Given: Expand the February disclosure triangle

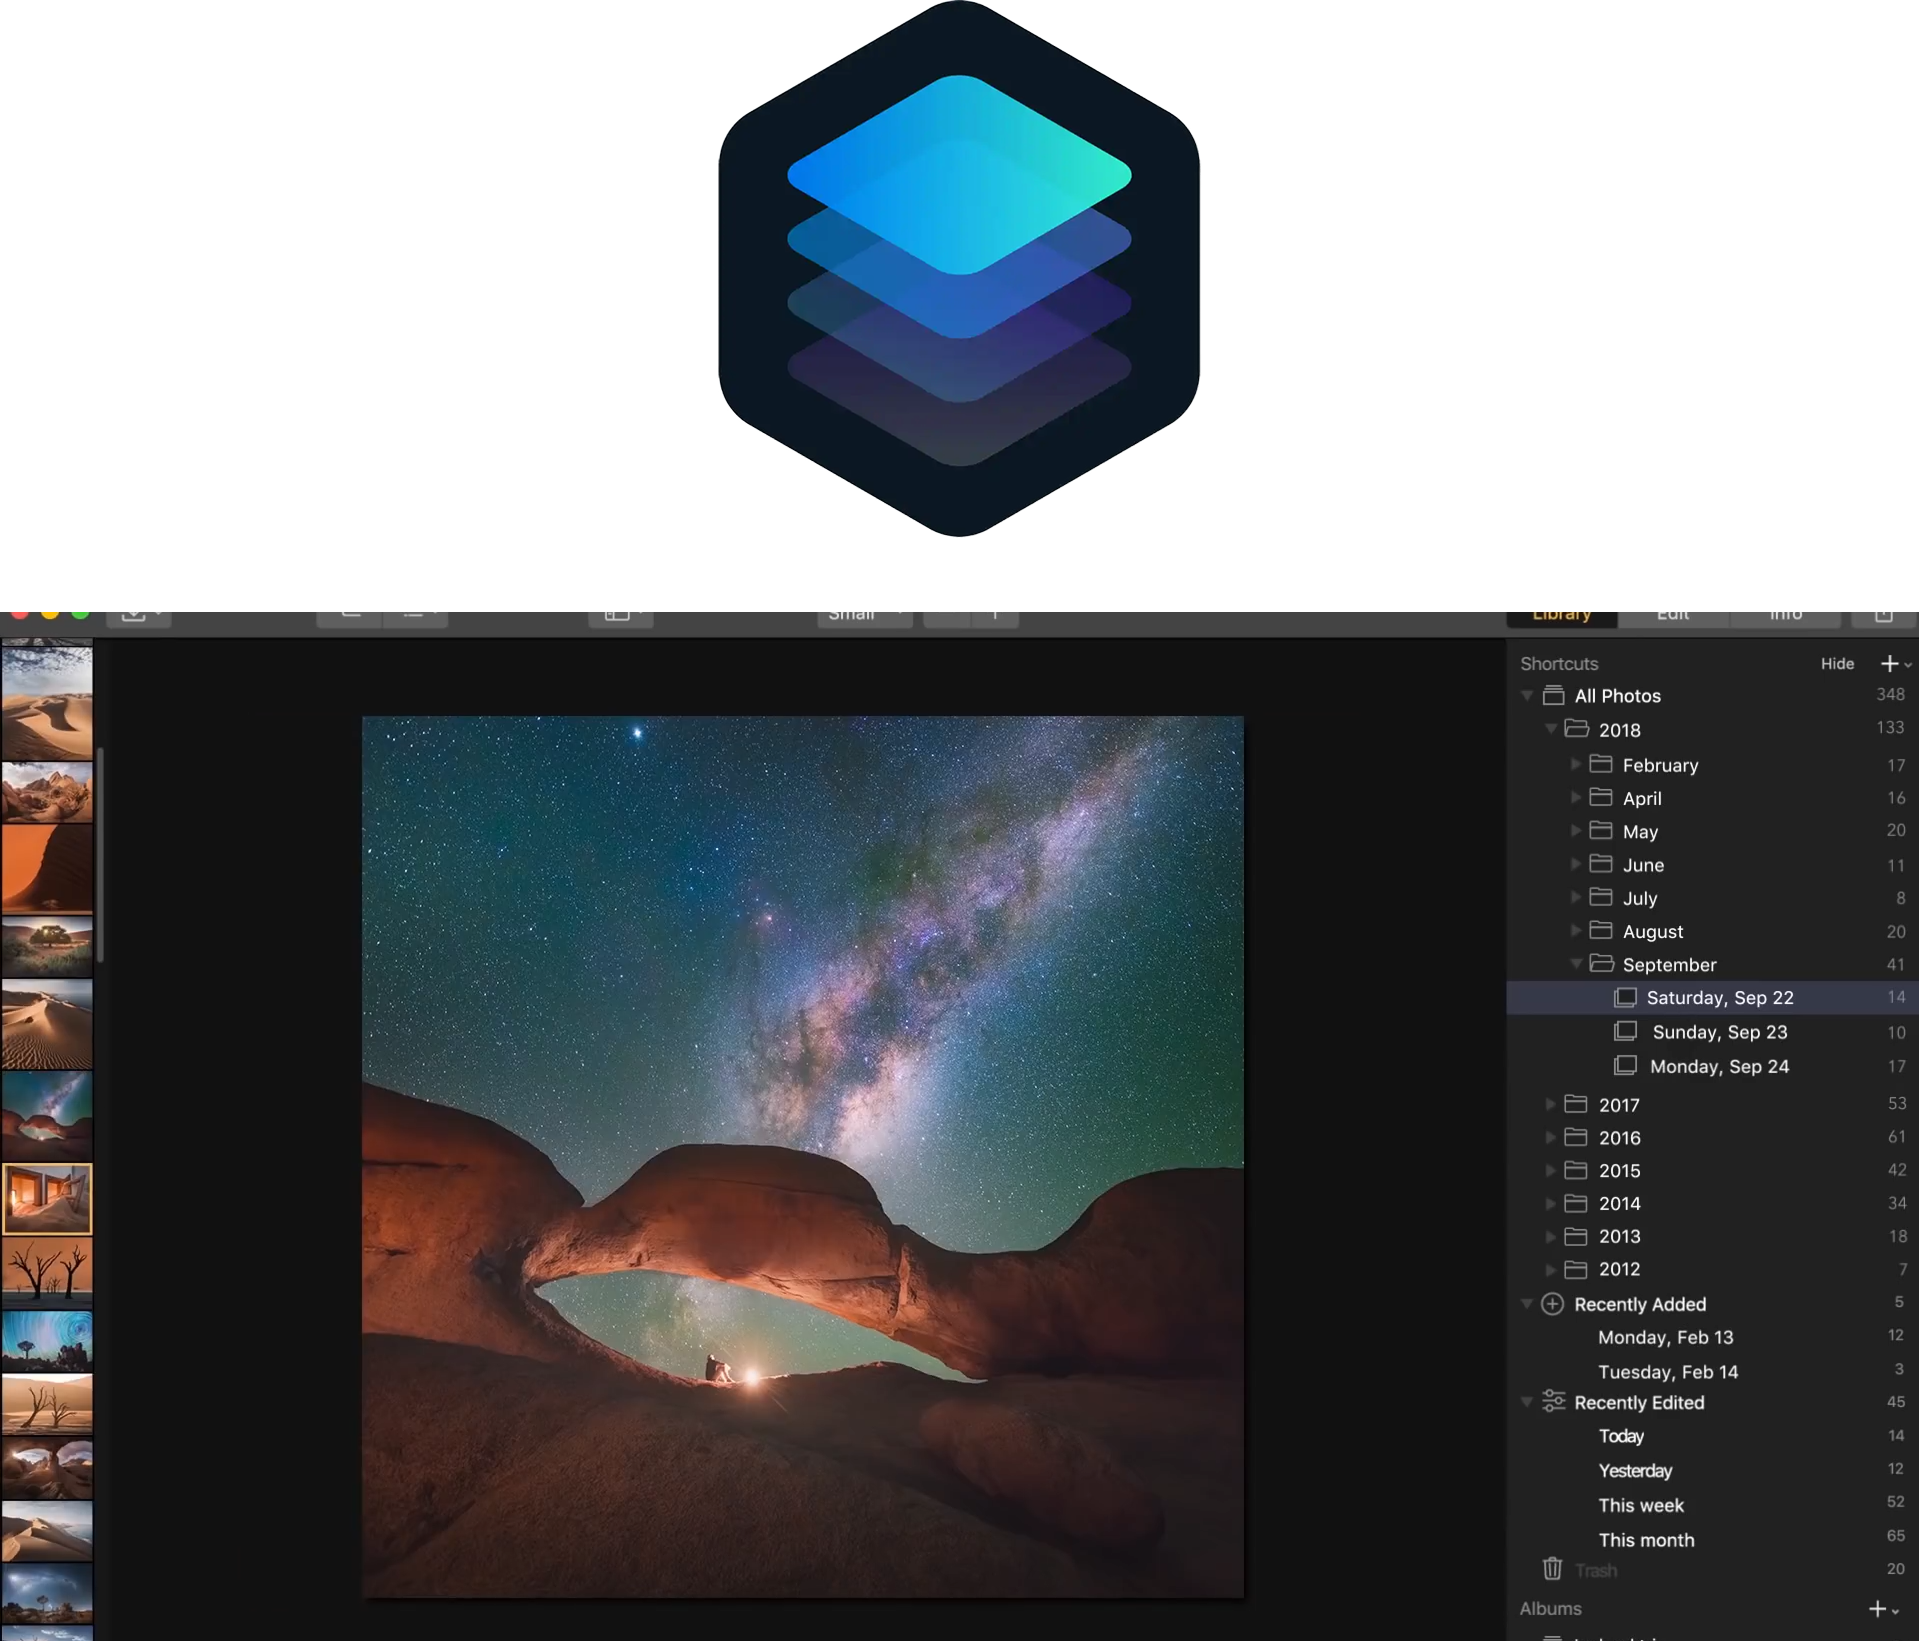Looking at the screenshot, I should 1575,764.
